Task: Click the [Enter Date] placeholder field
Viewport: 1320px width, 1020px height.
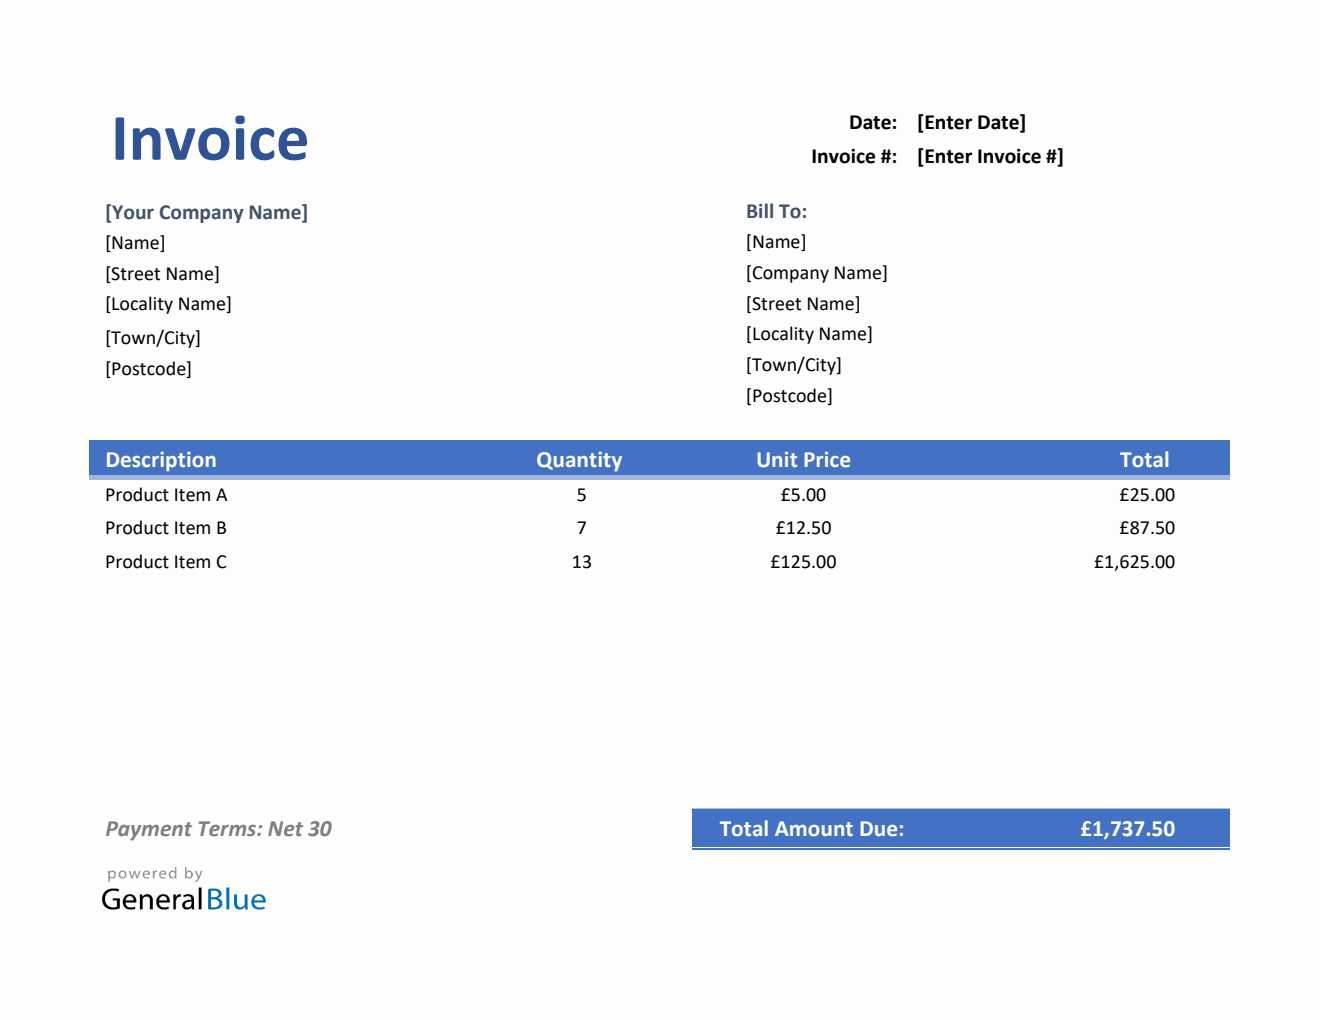Action: [x=971, y=123]
